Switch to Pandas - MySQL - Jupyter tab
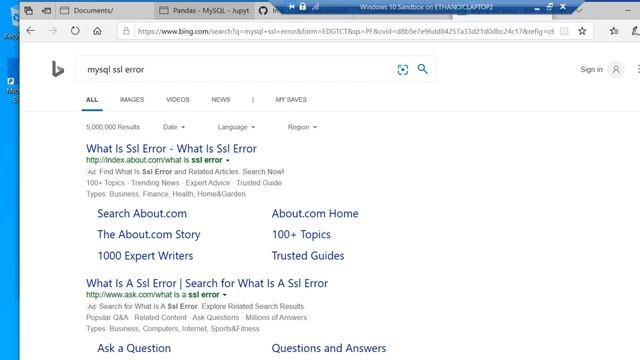The height and width of the screenshot is (360, 640). (x=205, y=11)
